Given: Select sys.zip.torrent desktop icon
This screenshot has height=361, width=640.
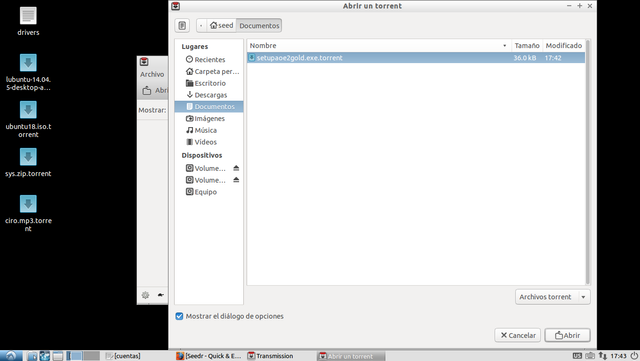Looking at the screenshot, I should [28, 162].
